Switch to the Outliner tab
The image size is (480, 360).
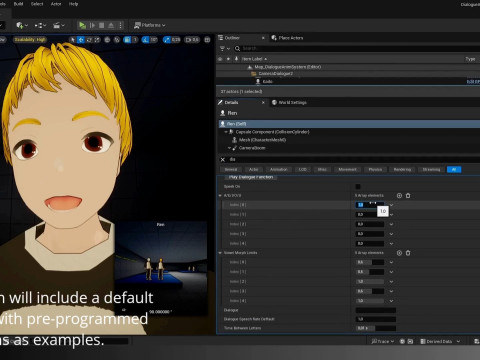(232, 38)
